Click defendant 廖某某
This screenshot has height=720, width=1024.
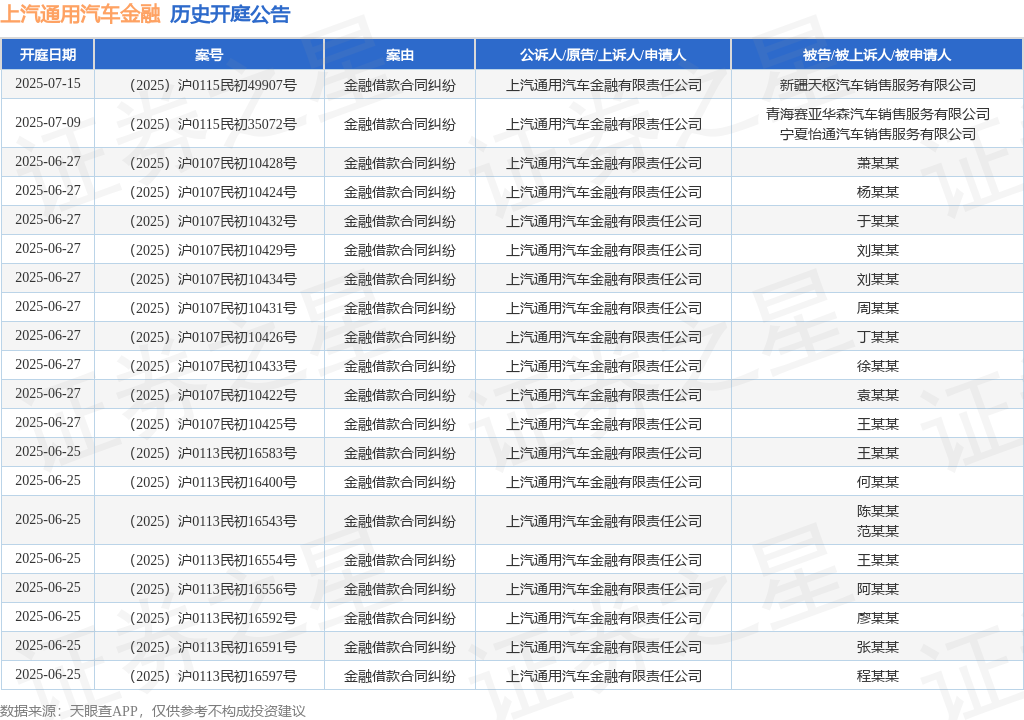[878, 618]
